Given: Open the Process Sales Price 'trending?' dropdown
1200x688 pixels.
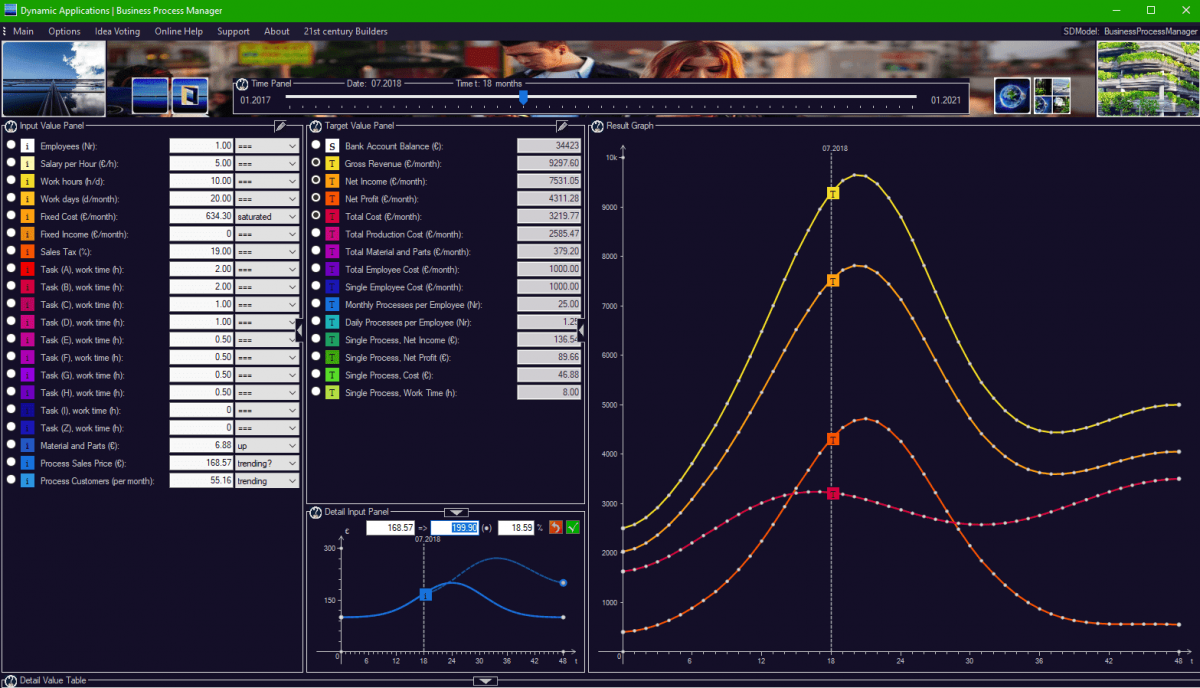Looking at the screenshot, I should coord(267,463).
